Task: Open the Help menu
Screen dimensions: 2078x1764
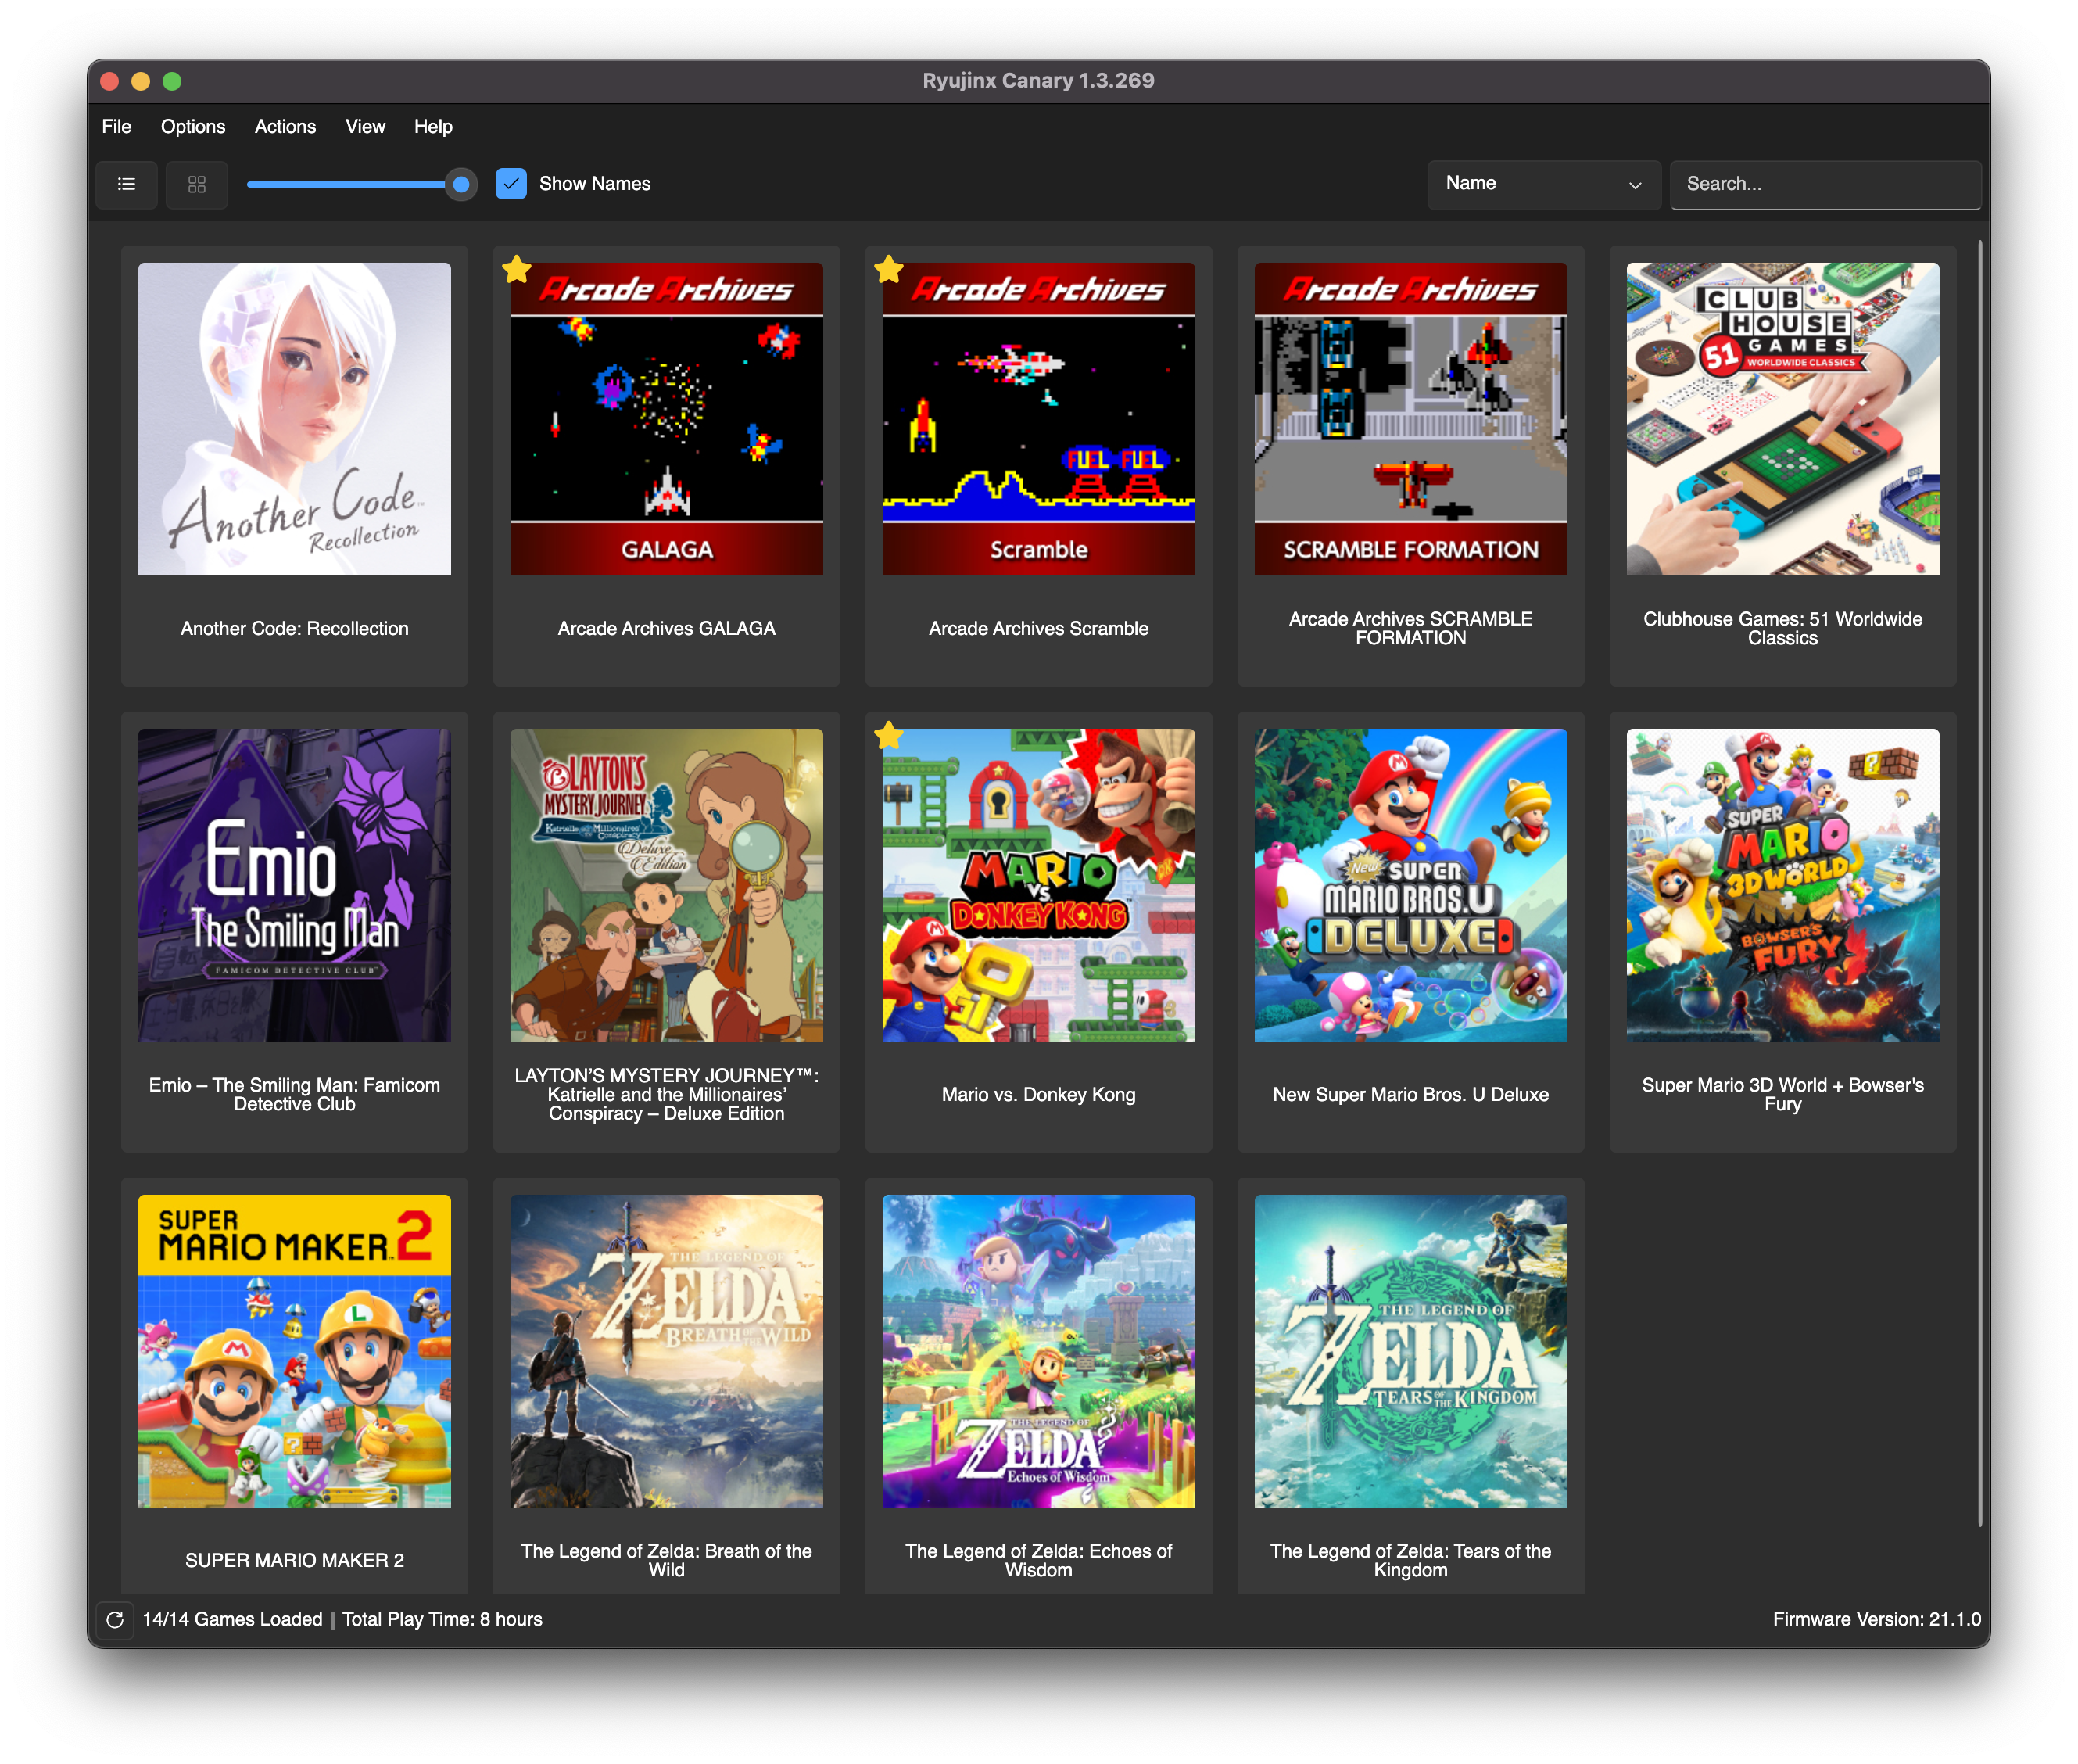Action: point(433,127)
